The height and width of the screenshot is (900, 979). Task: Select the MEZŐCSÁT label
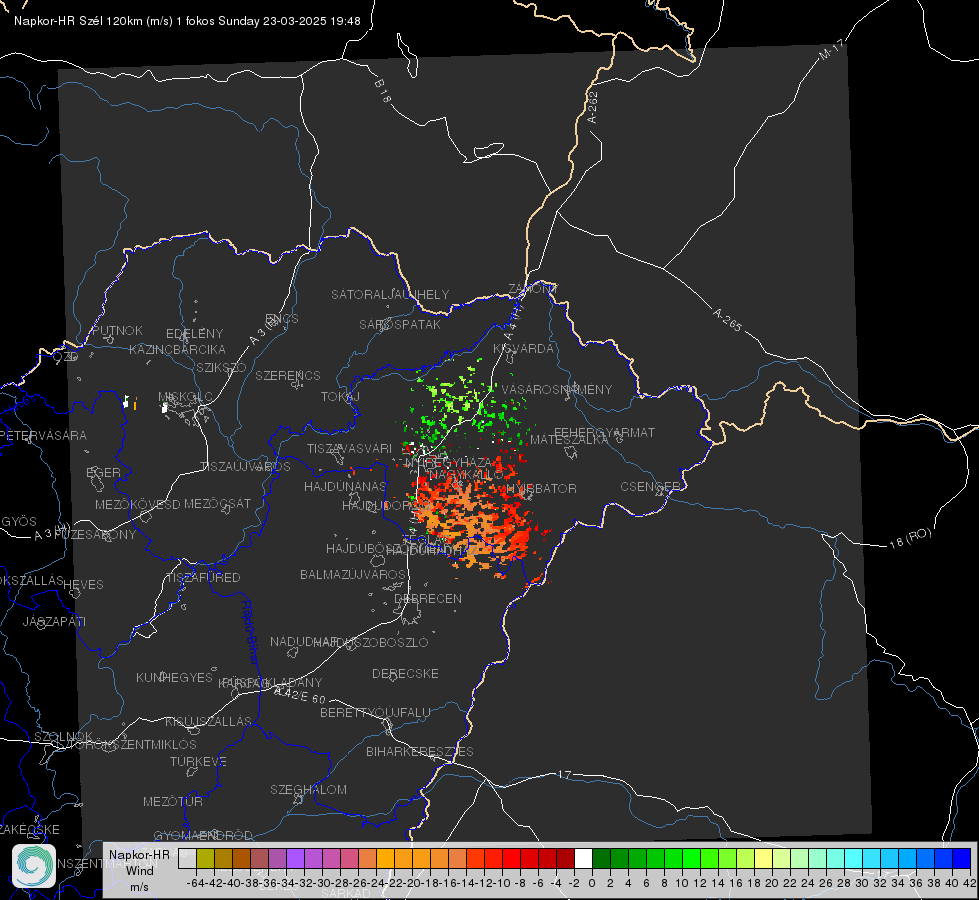point(217,503)
